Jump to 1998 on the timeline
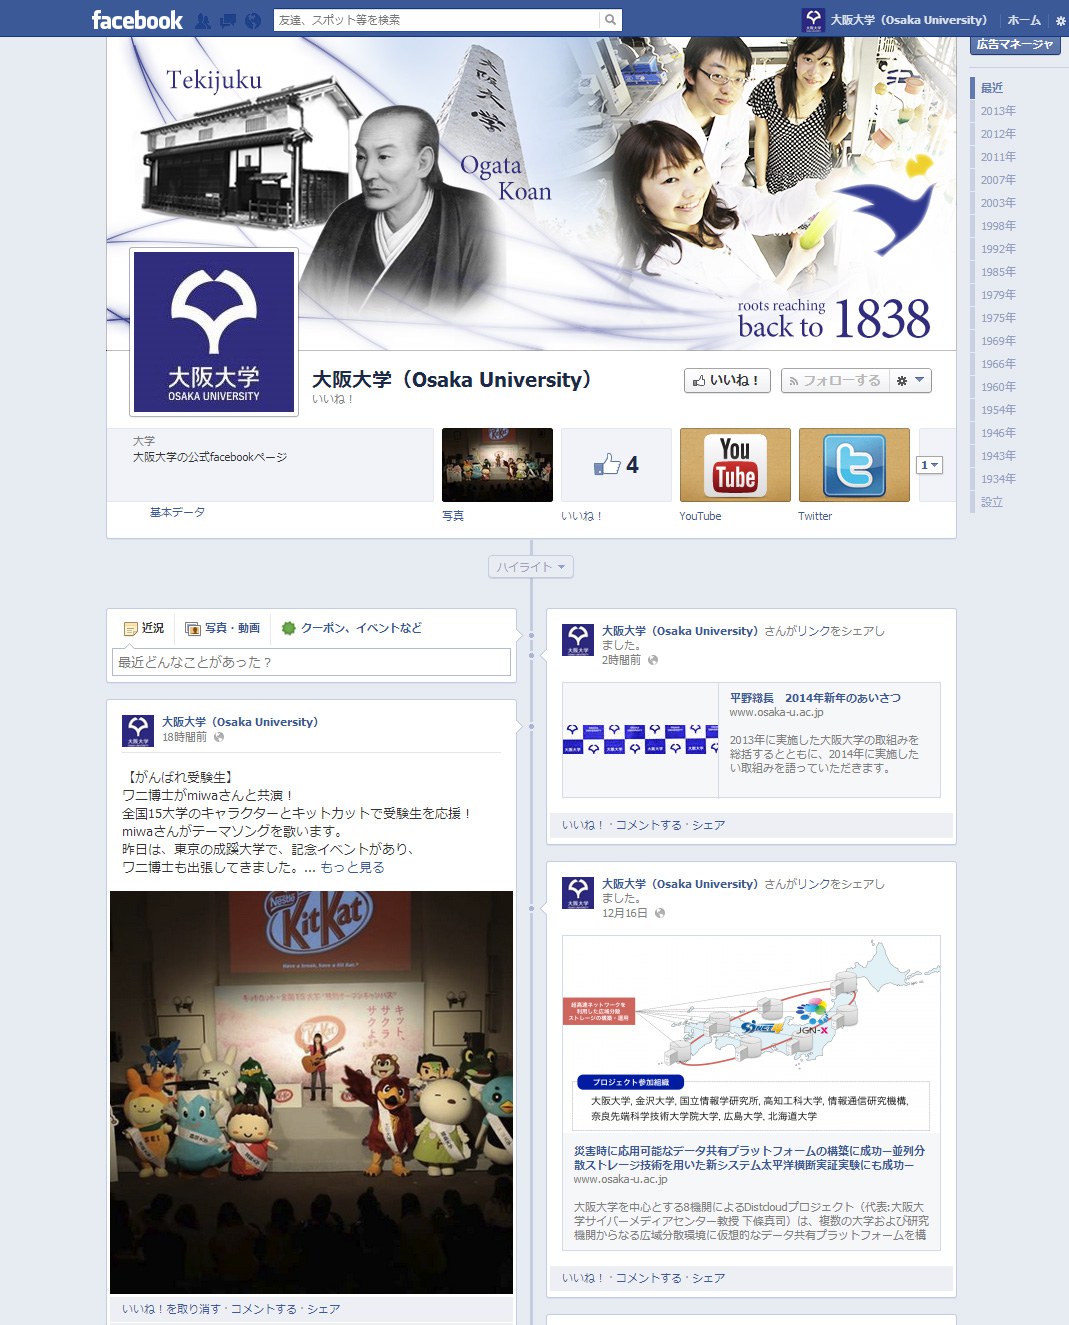Image resolution: width=1069 pixels, height=1325 pixels. pyautogui.click(x=998, y=226)
